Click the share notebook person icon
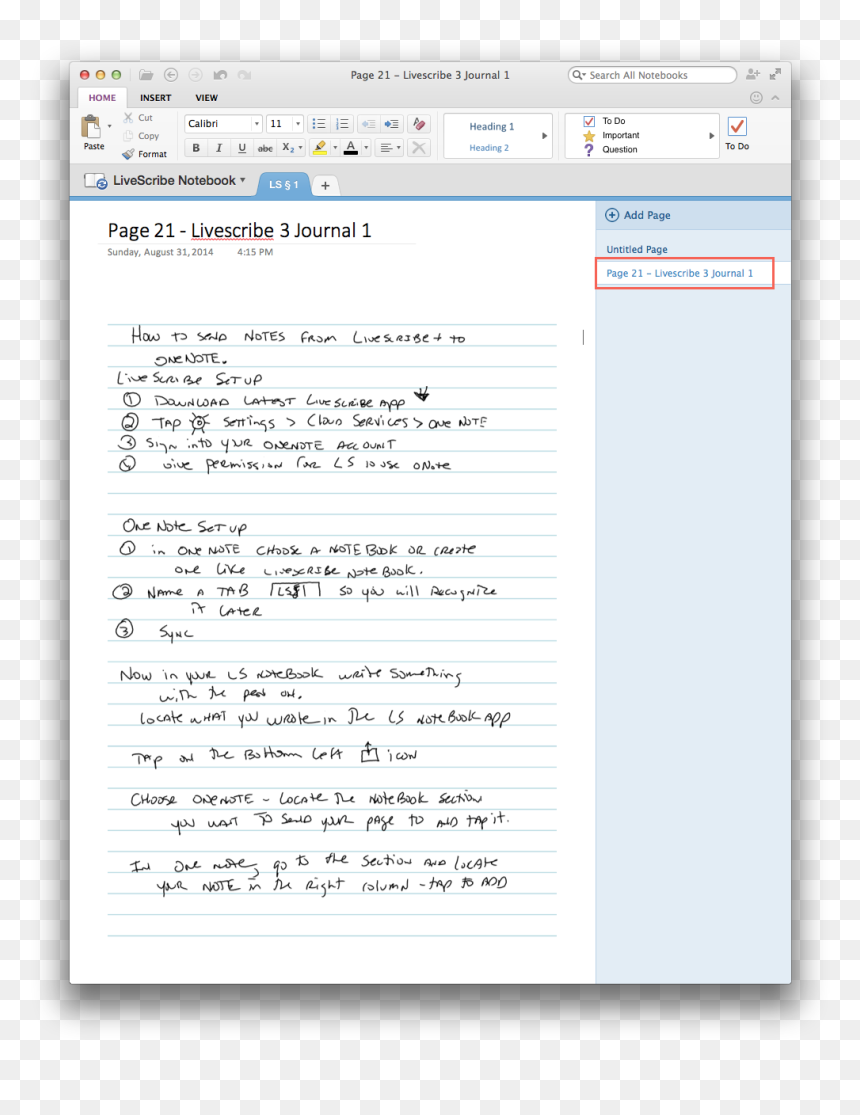 pos(753,74)
